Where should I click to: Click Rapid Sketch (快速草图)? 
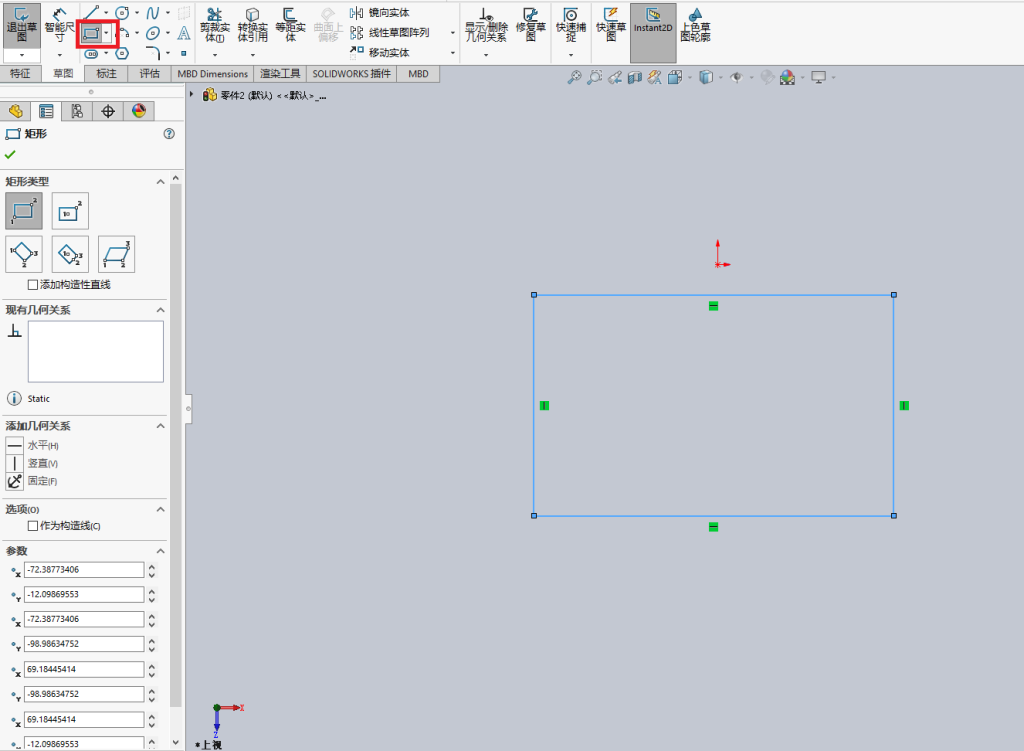click(611, 25)
